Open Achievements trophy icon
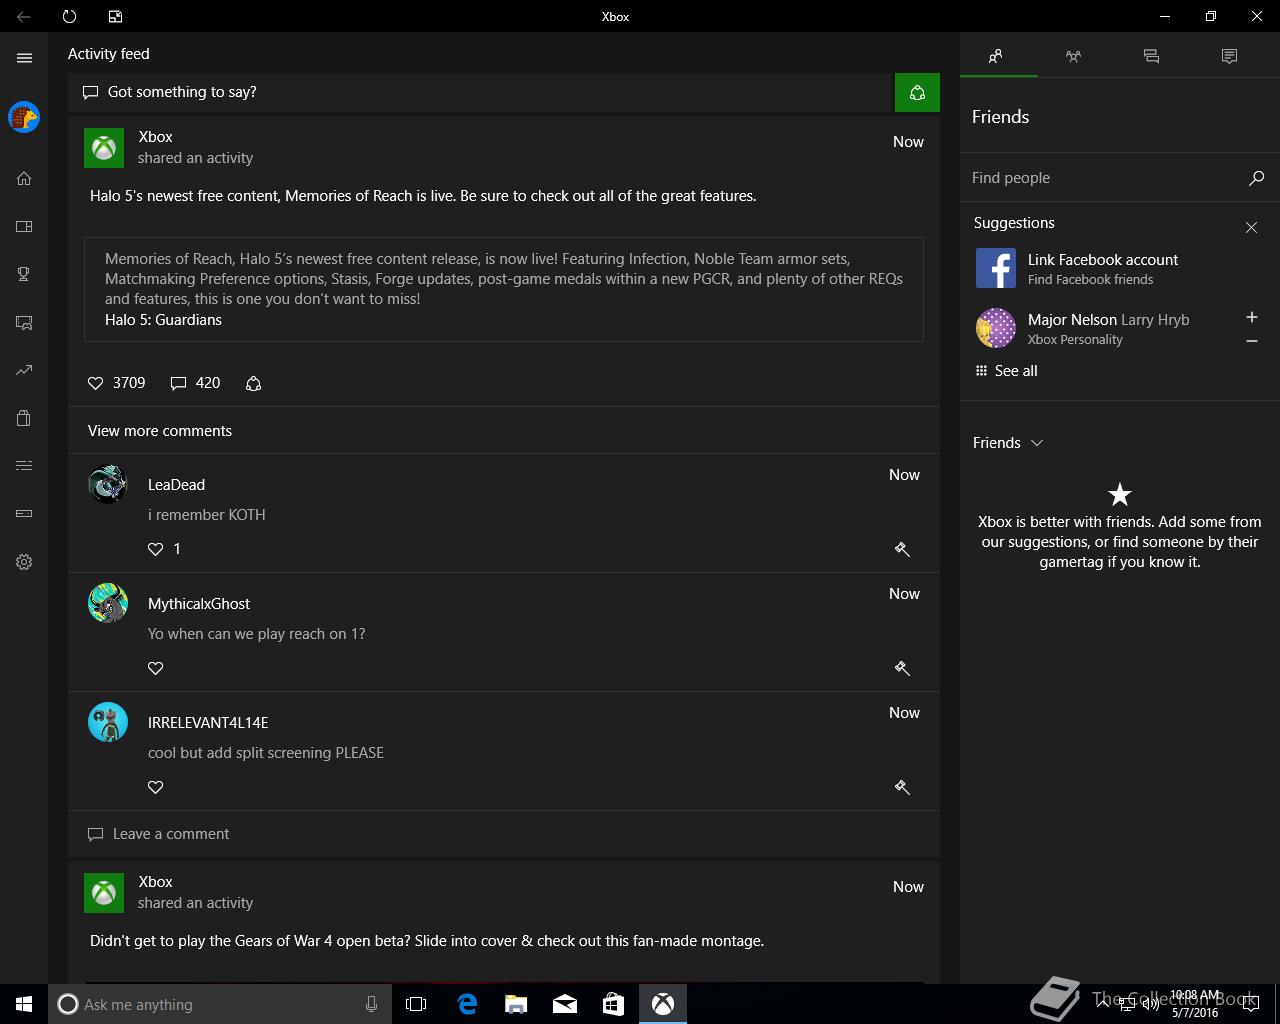This screenshot has width=1280, height=1024. click(x=24, y=274)
